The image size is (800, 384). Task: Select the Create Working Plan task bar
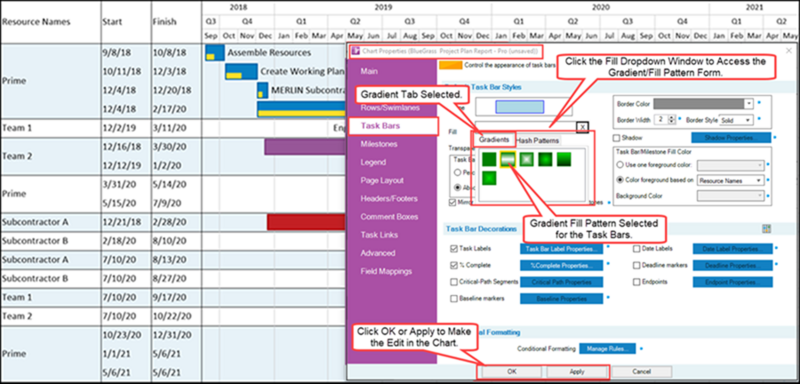click(x=241, y=72)
